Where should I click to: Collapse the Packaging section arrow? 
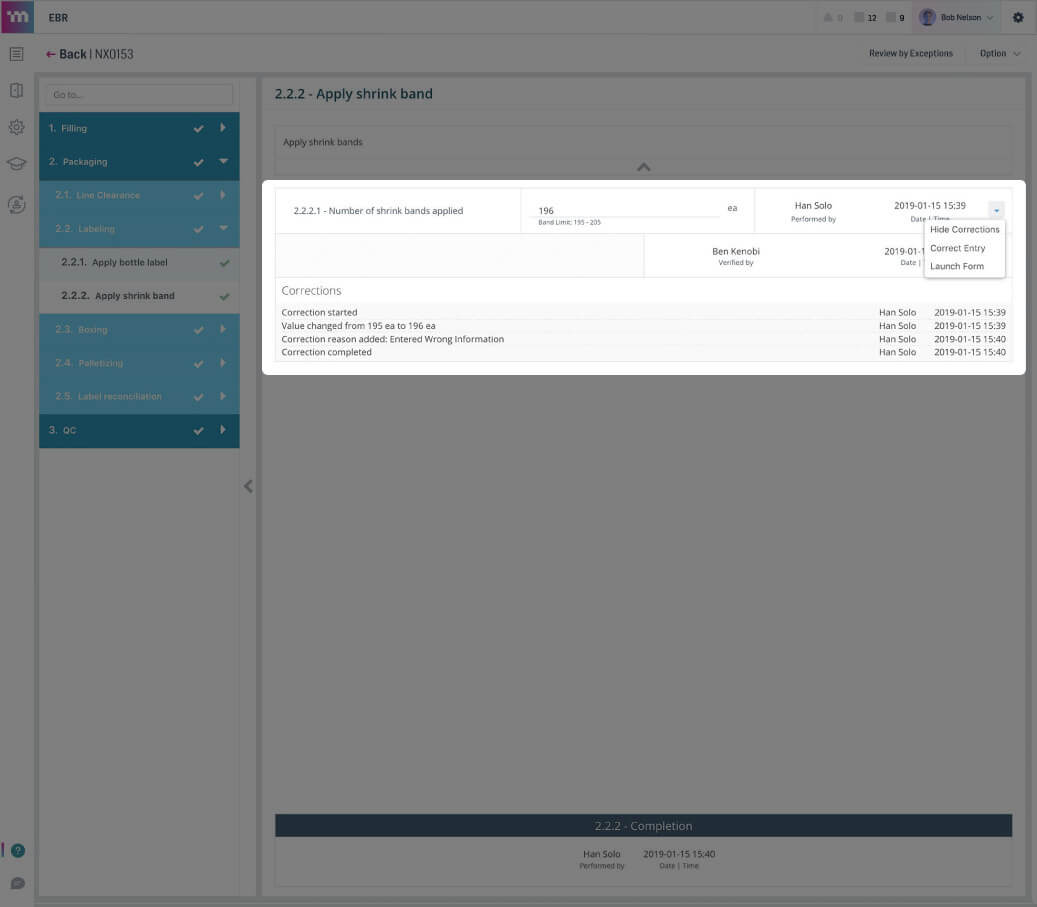pos(223,161)
